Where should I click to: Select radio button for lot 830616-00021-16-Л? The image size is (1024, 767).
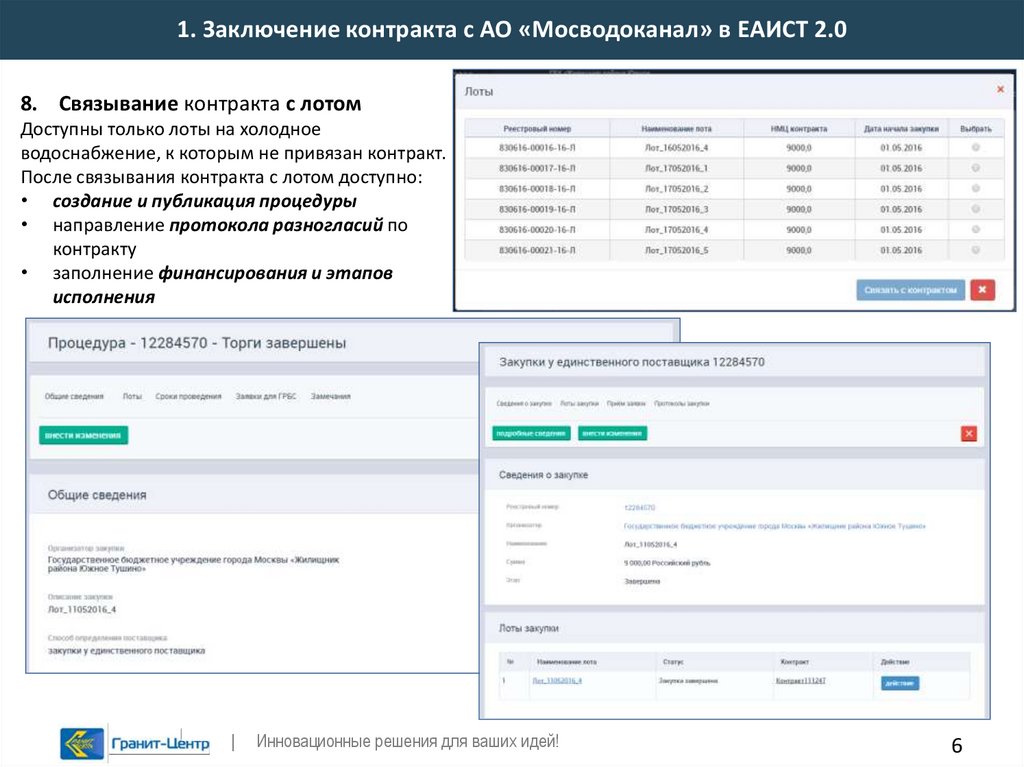click(x=976, y=250)
